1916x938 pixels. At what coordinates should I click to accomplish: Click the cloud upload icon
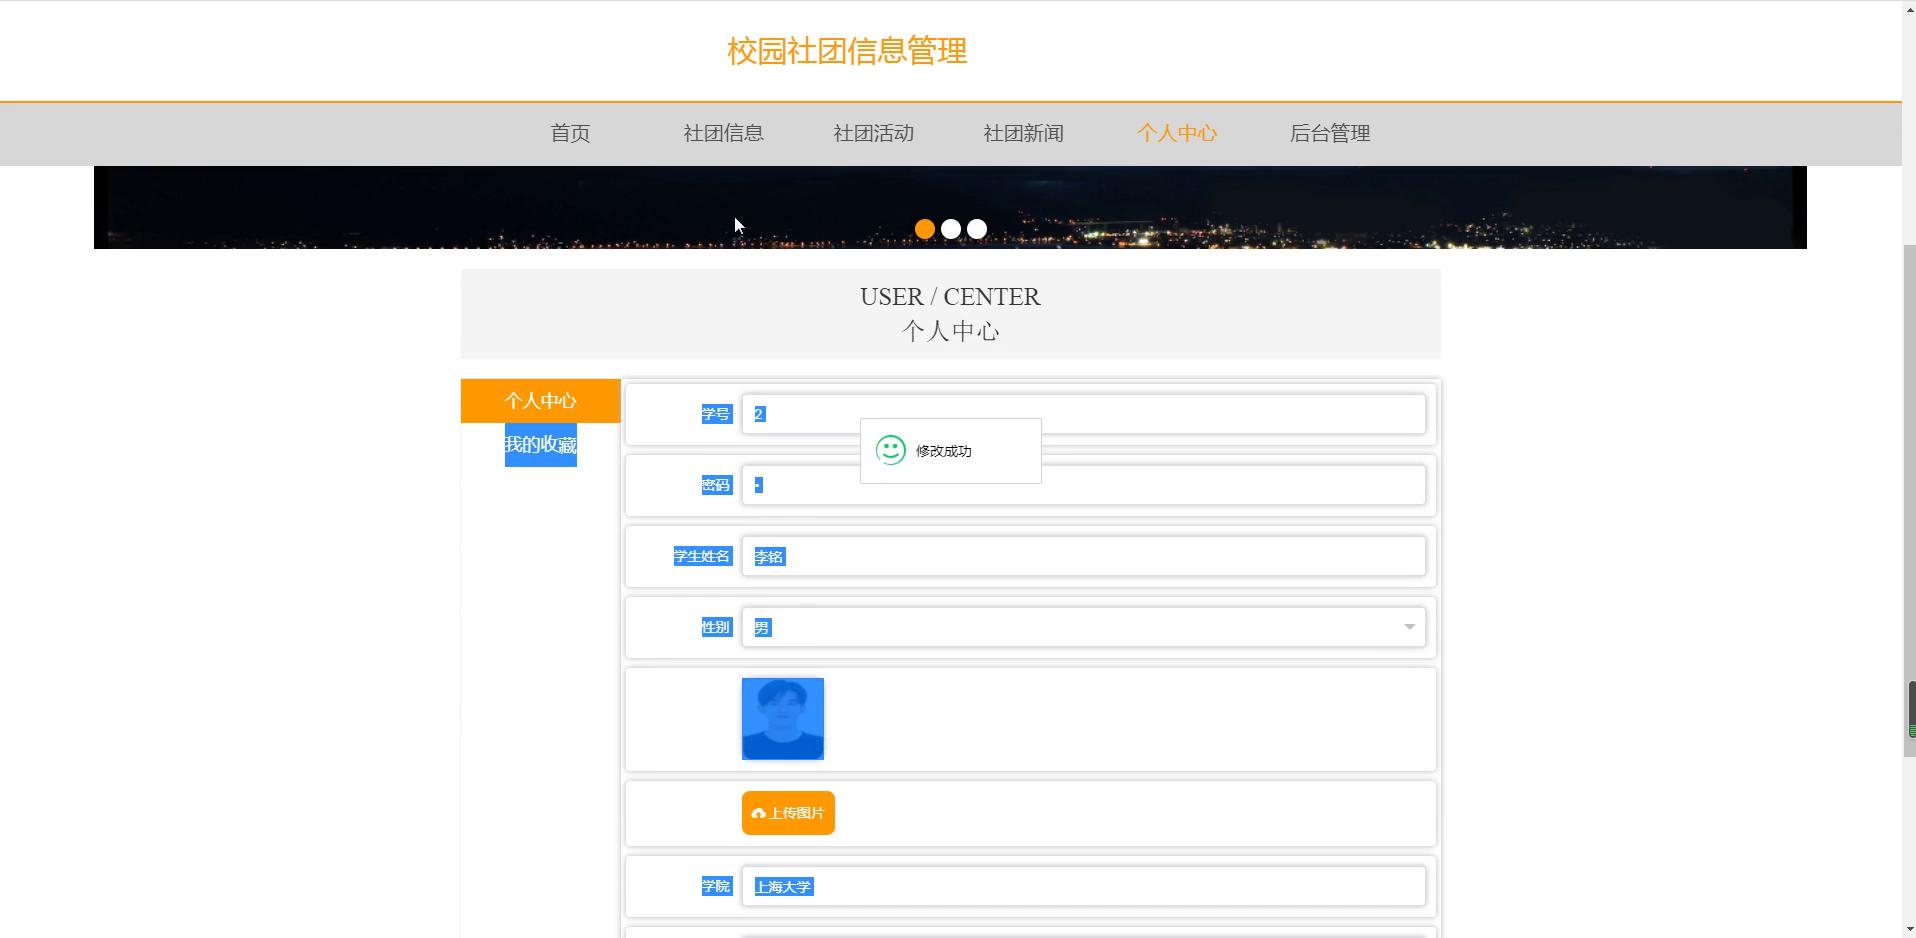(x=758, y=813)
